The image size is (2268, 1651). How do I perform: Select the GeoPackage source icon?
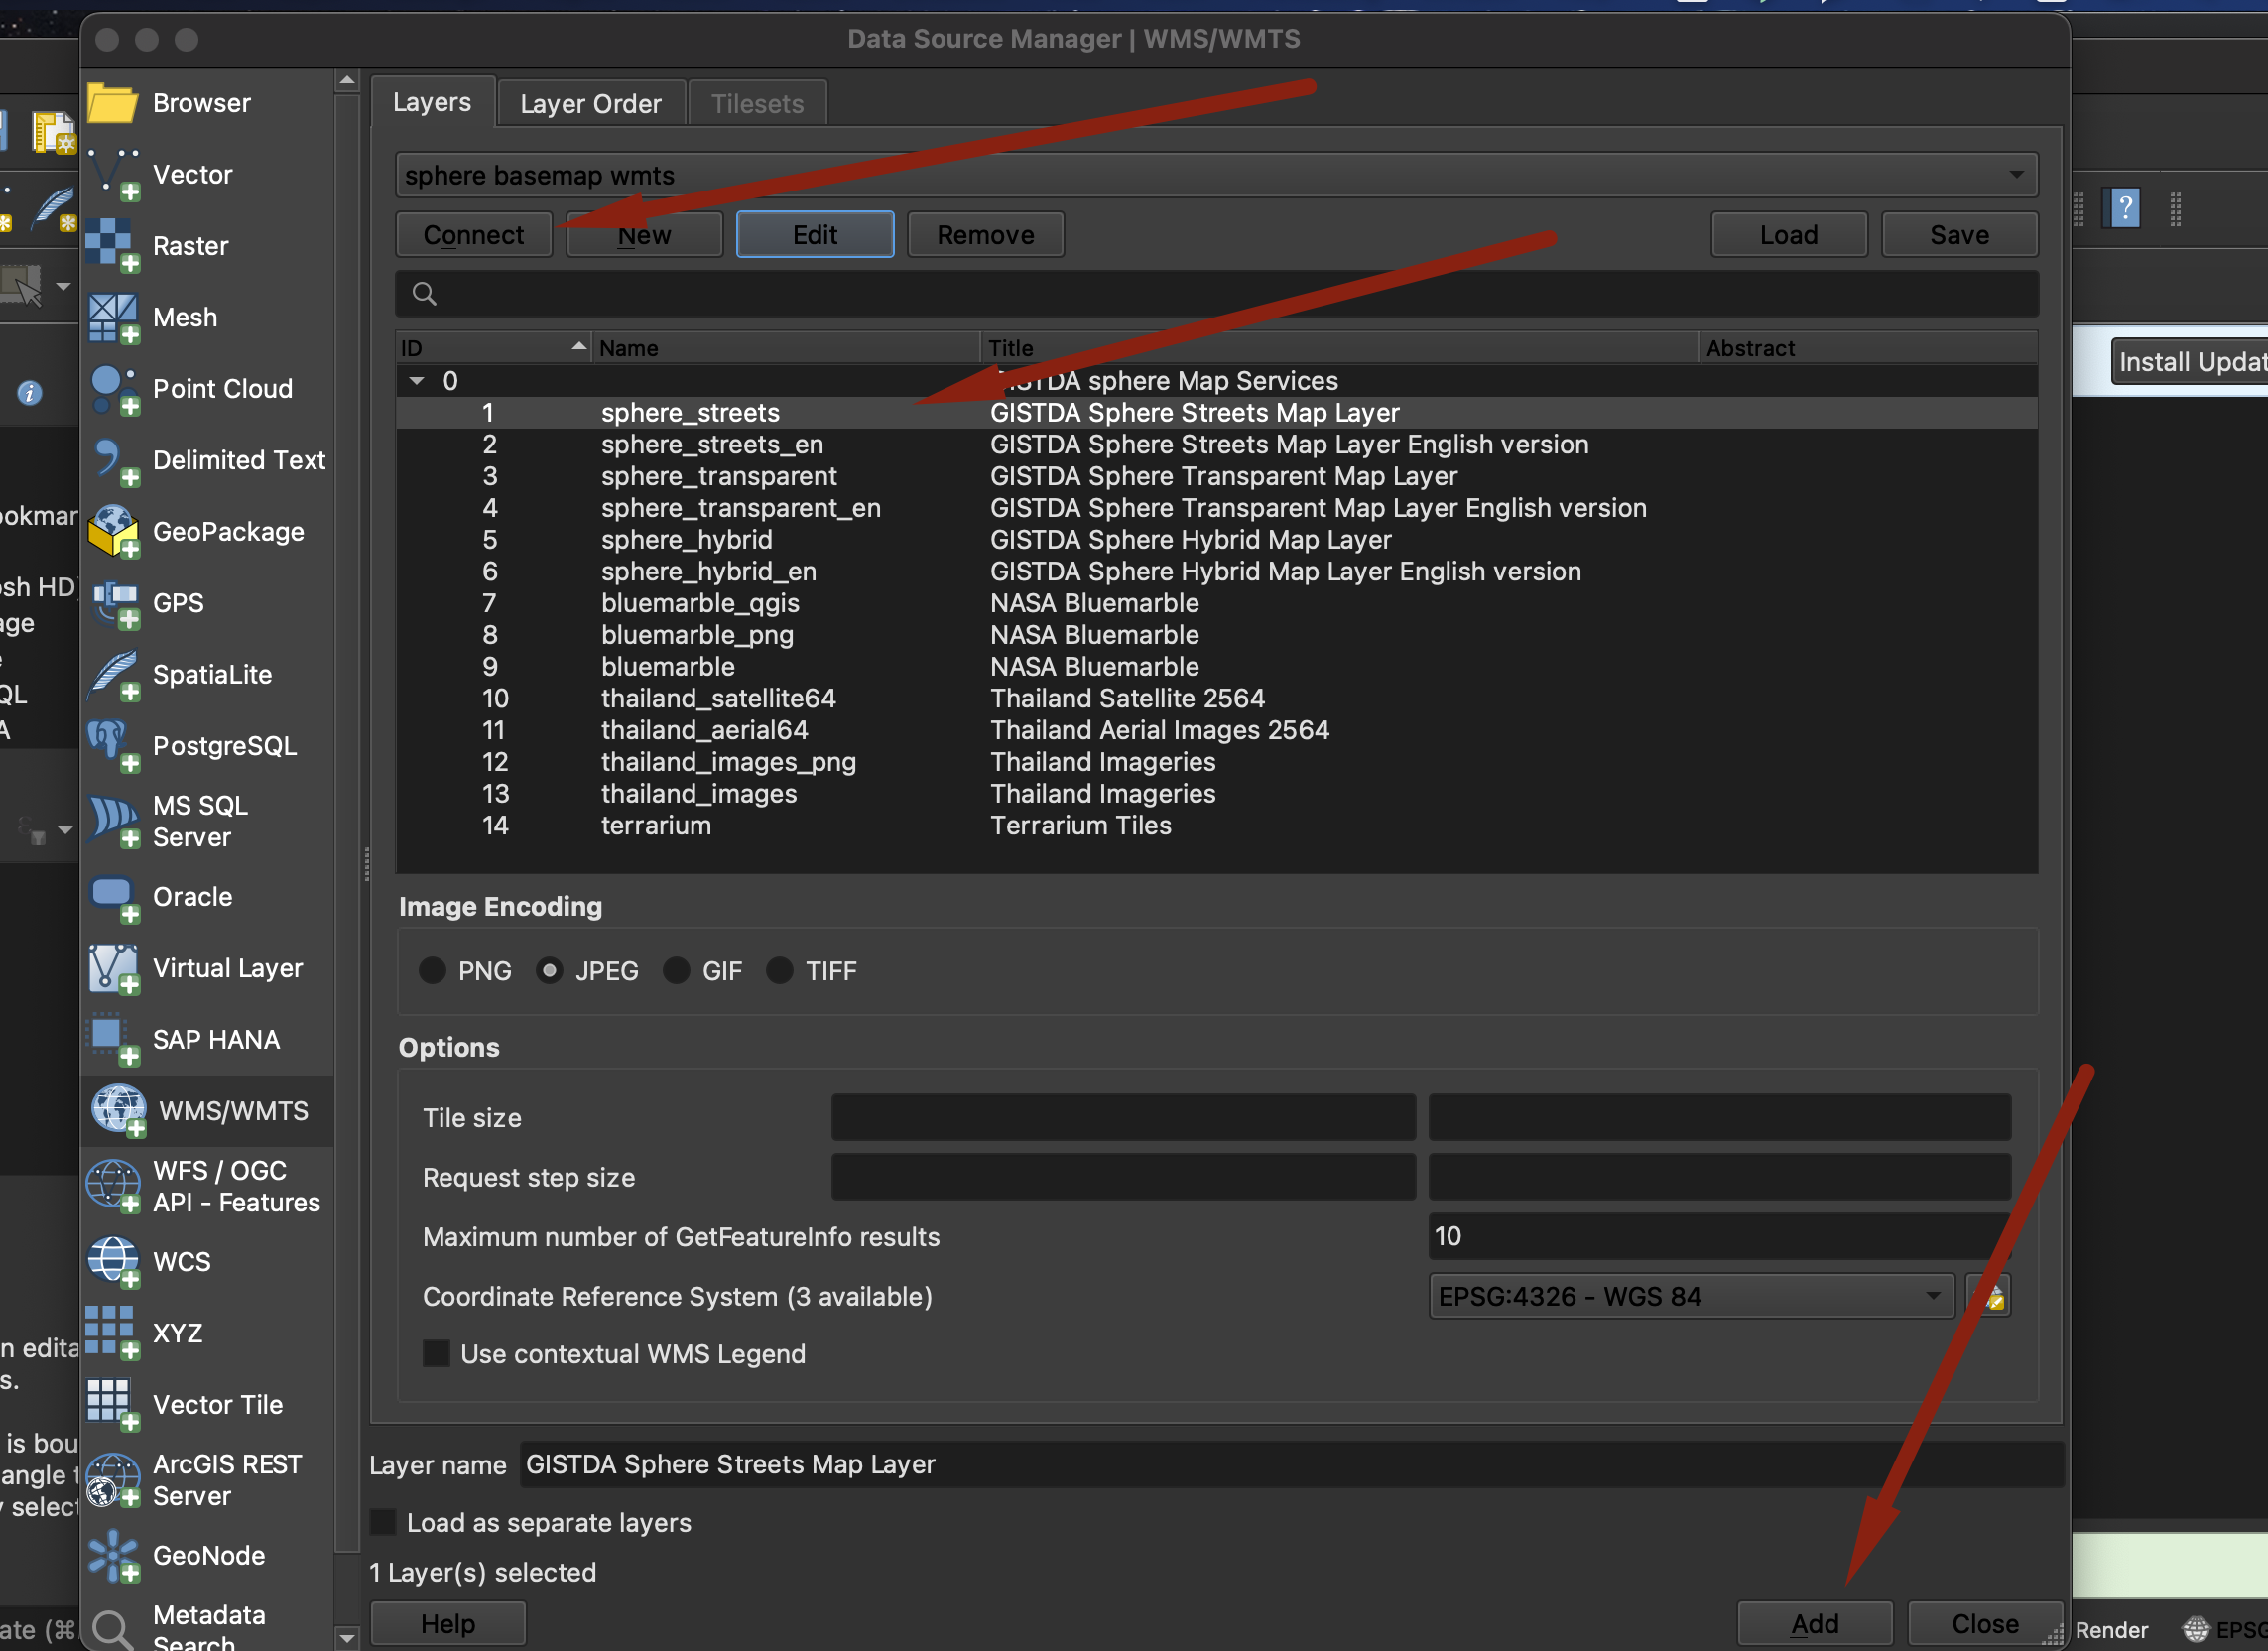point(112,531)
